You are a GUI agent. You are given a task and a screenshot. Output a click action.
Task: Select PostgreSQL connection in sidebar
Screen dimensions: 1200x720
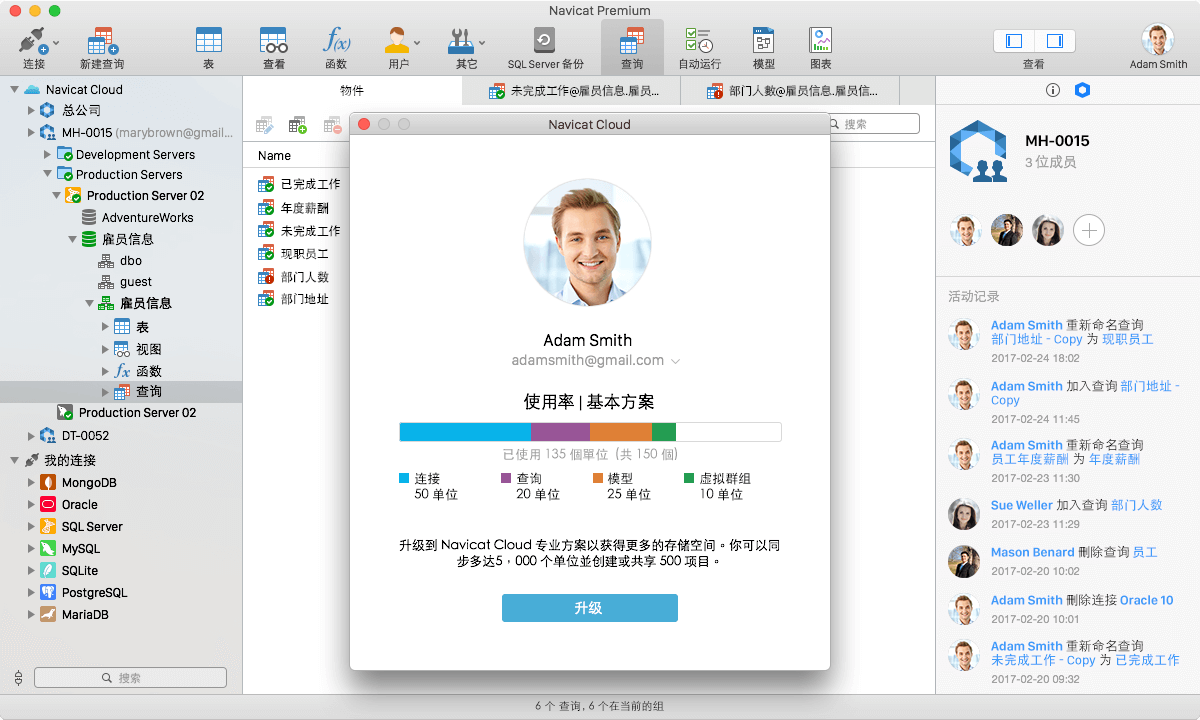[94, 593]
